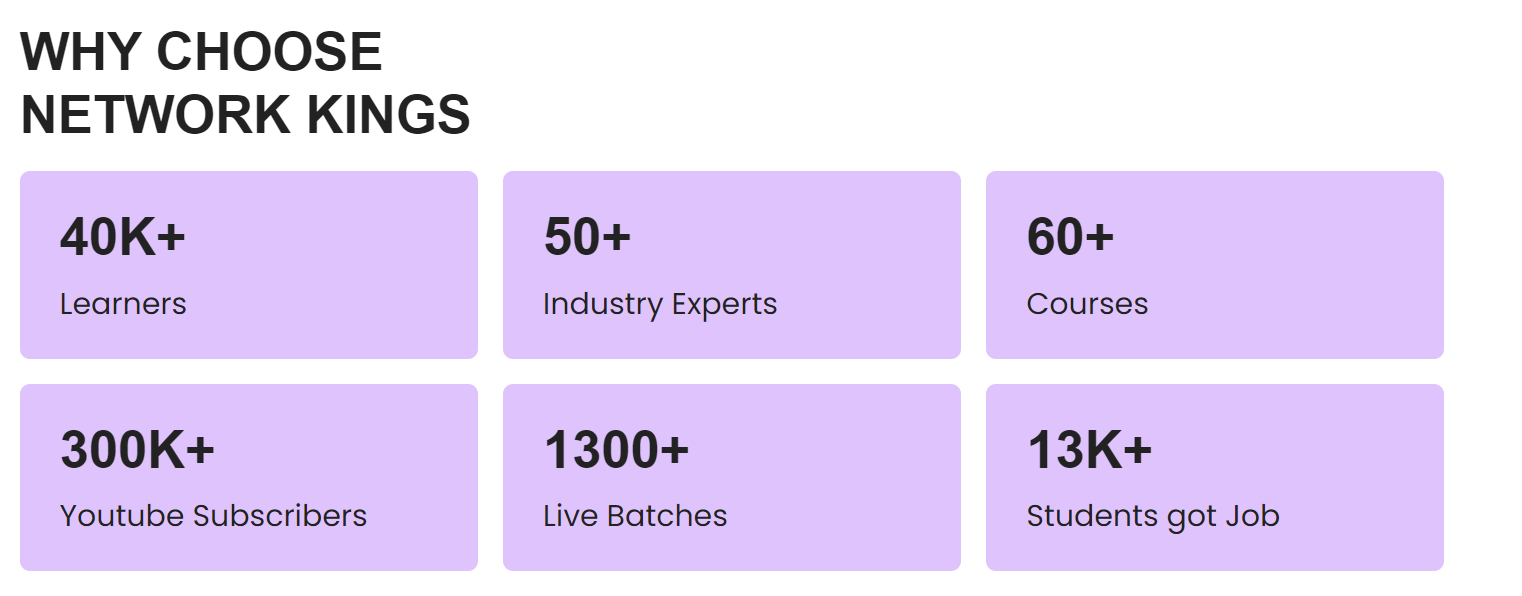1522x596 pixels.
Task: Click the Courses label
Action: click(x=1087, y=303)
